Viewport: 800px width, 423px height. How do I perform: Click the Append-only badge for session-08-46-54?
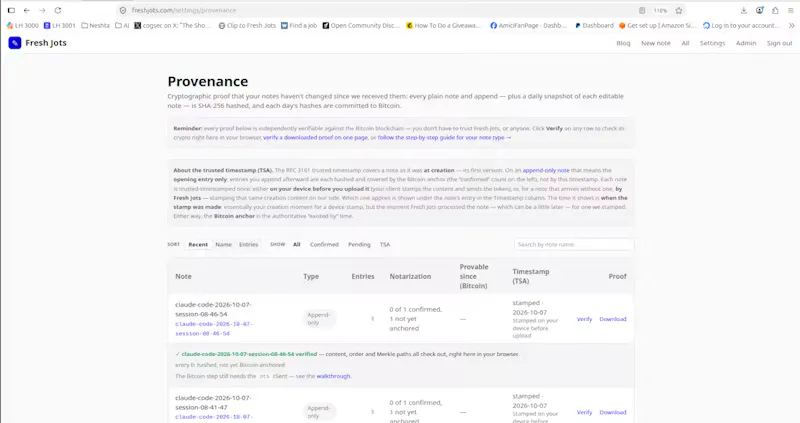319,319
